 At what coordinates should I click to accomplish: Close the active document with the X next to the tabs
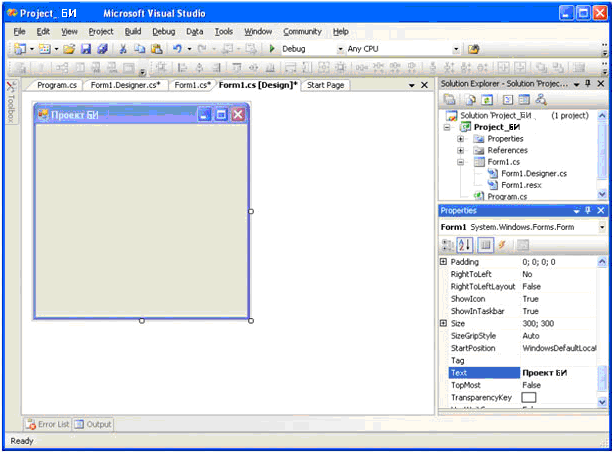click(424, 85)
